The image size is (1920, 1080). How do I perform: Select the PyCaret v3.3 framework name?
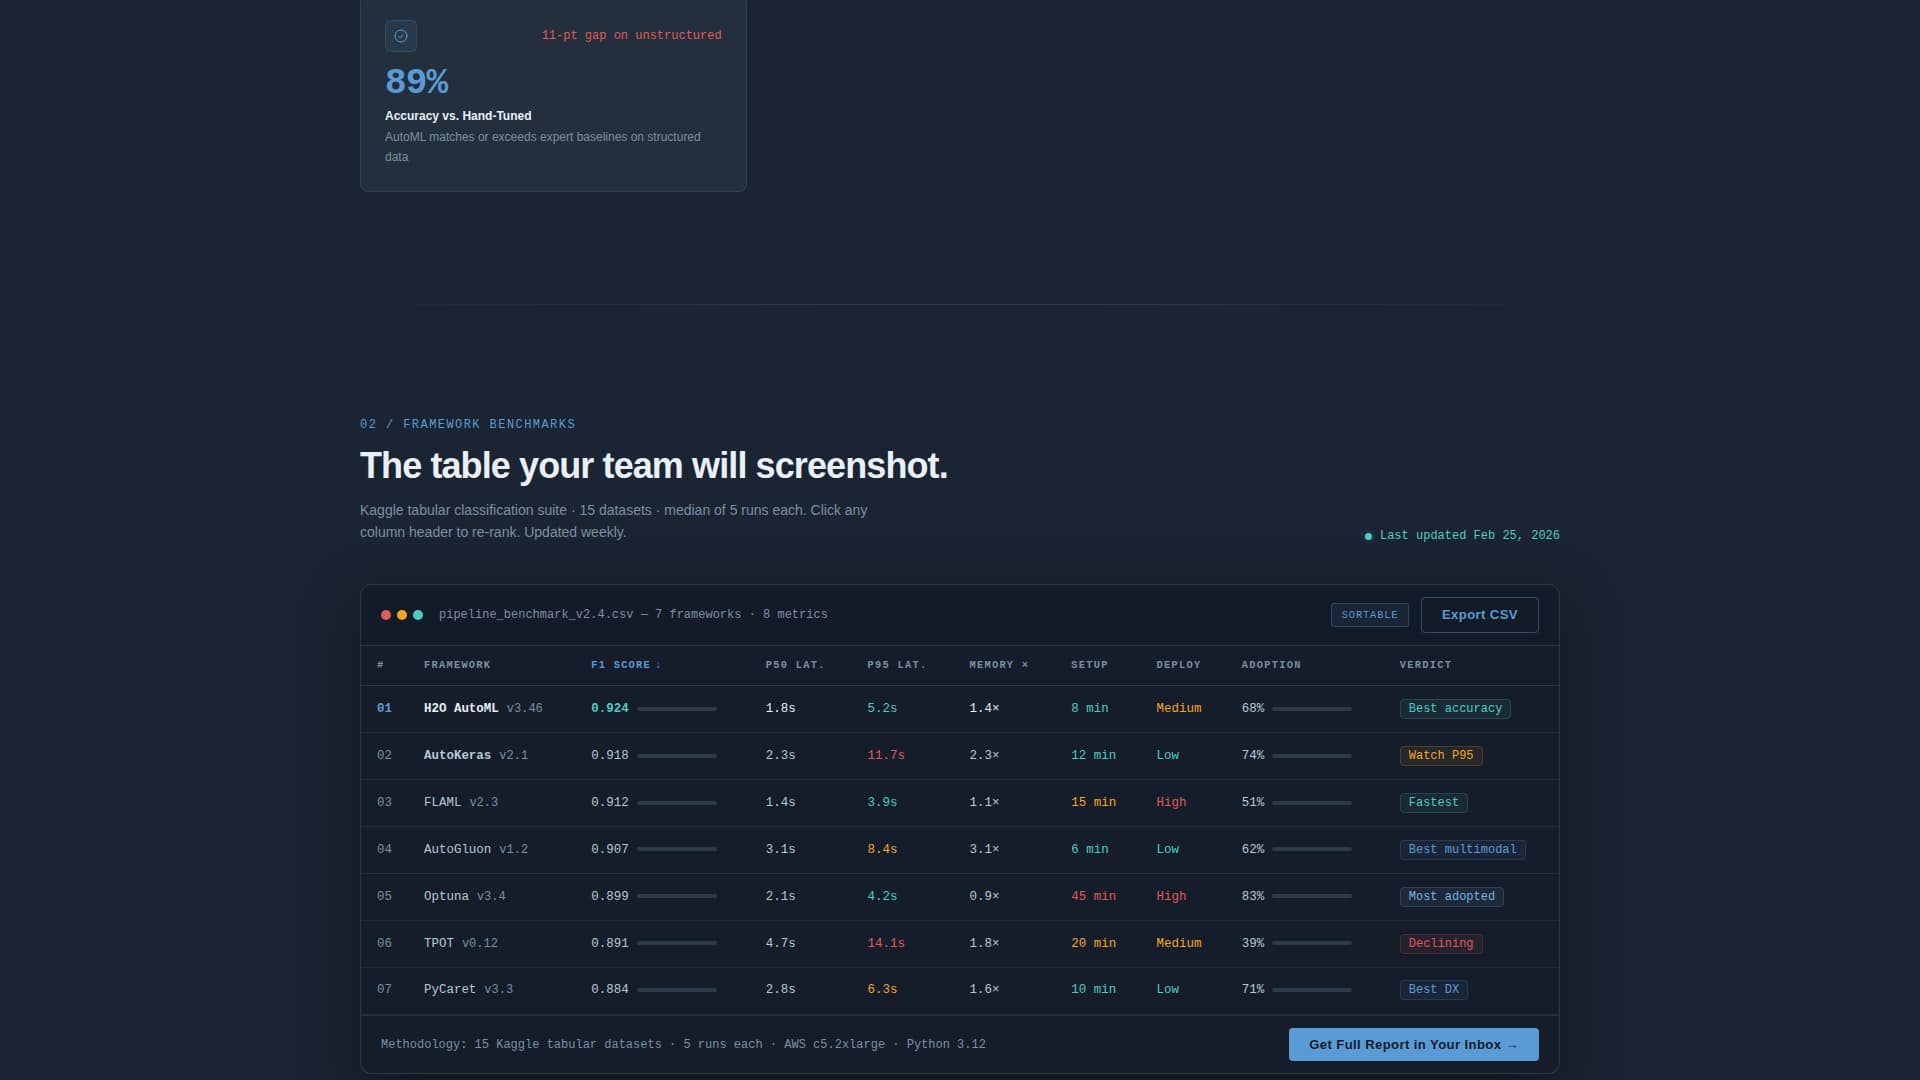point(468,990)
